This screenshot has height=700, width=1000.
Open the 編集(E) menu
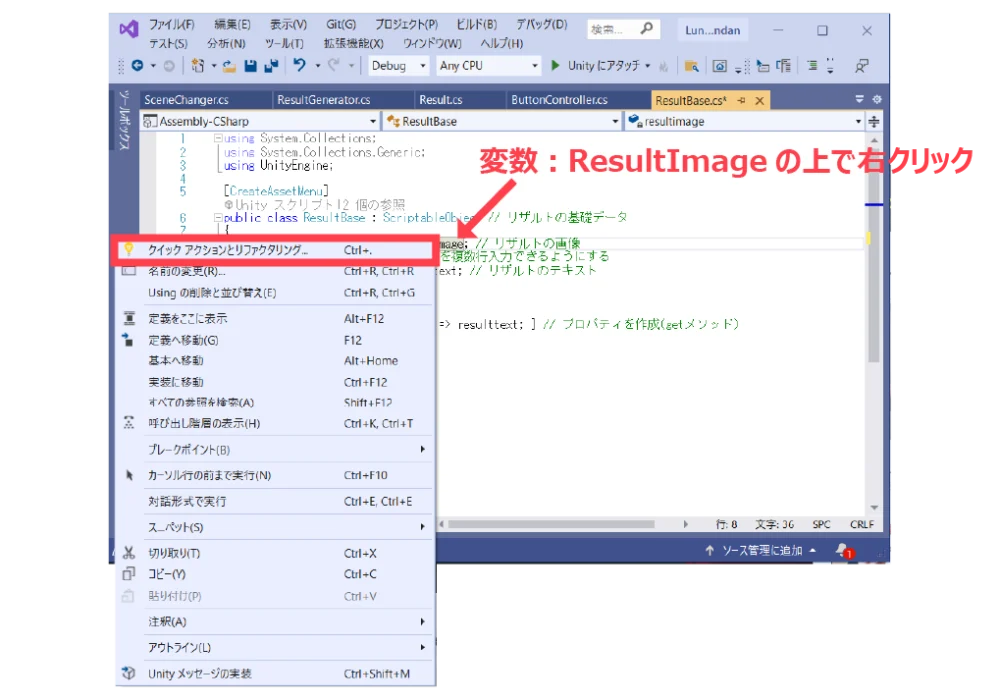point(233,25)
